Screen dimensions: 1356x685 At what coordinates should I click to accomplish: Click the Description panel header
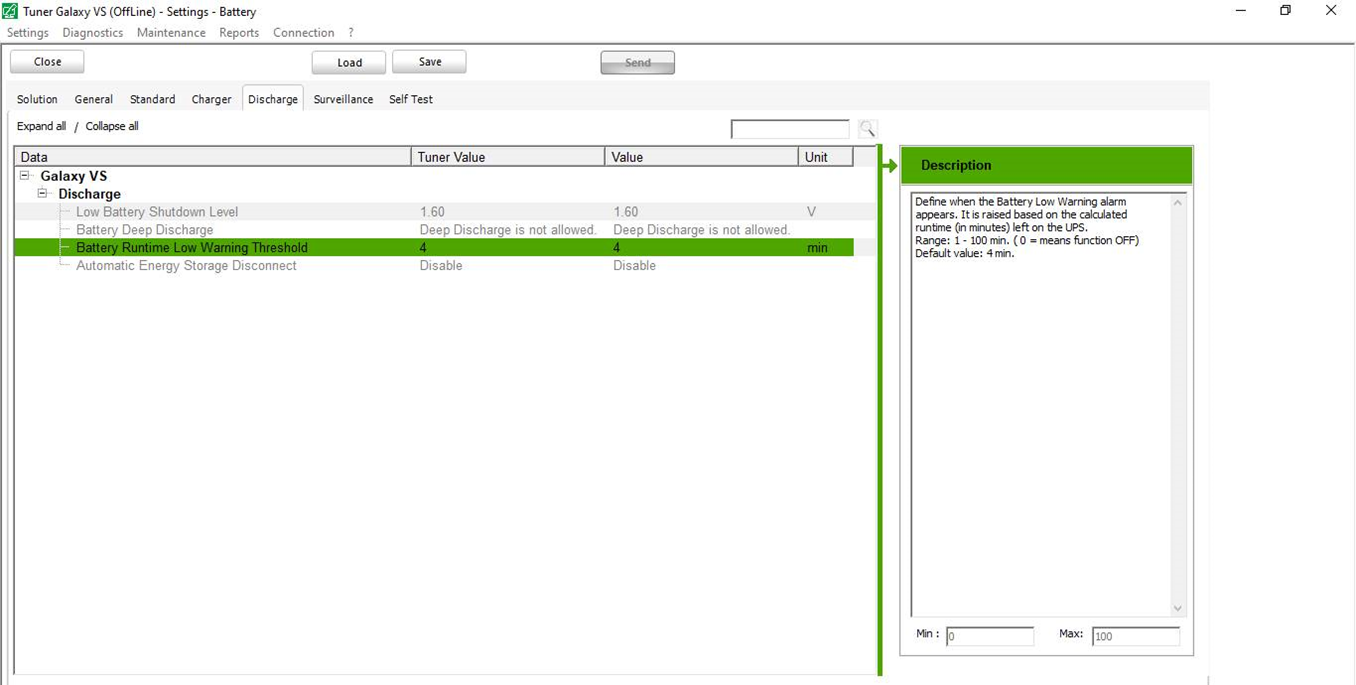point(1046,165)
